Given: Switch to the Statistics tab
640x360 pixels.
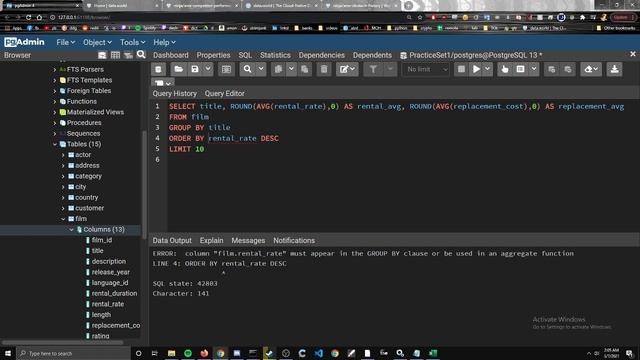Looking at the screenshot, I should [x=275, y=55].
